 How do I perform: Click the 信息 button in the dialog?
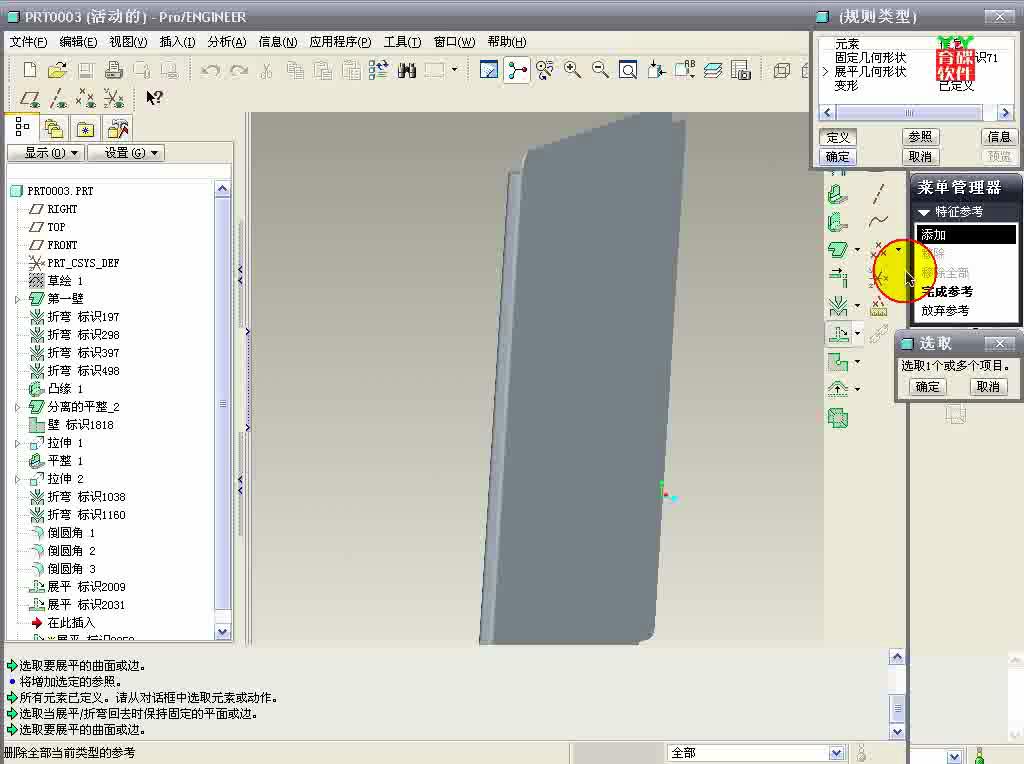coord(999,136)
